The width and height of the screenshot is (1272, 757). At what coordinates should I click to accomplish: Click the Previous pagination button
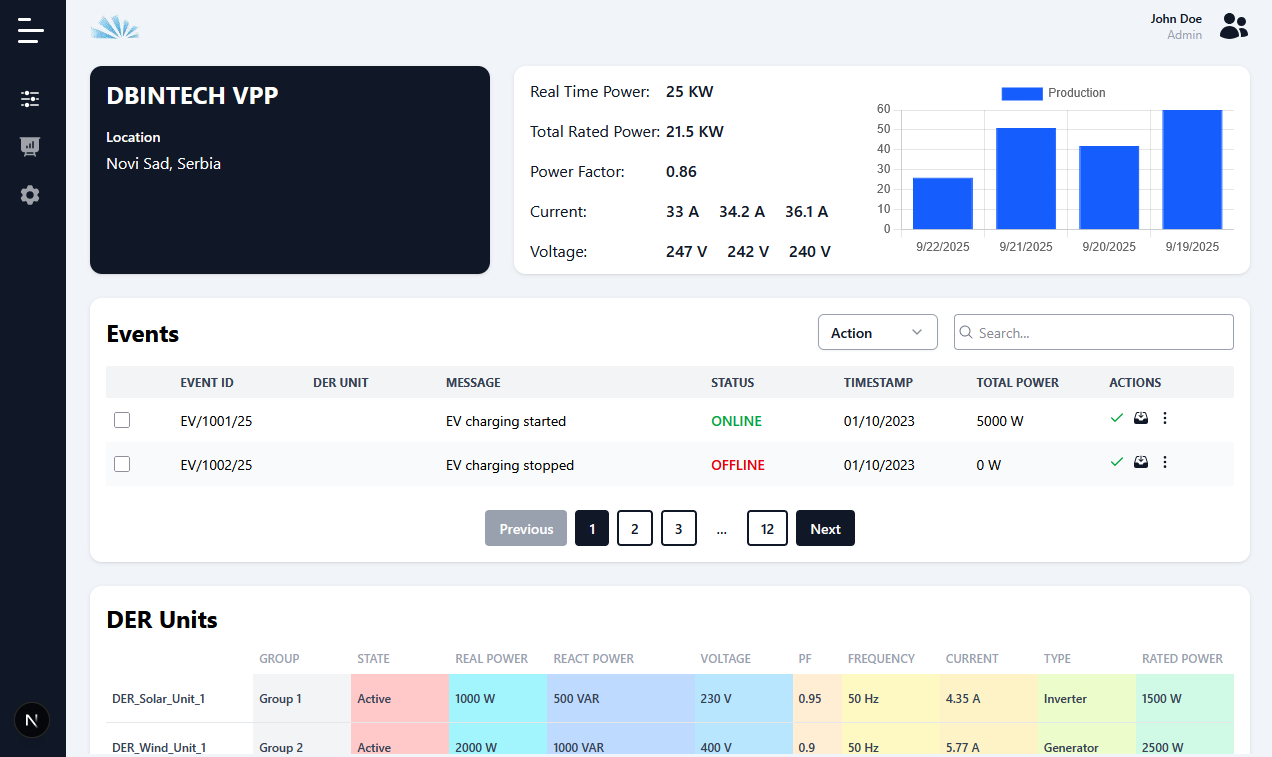point(526,528)
